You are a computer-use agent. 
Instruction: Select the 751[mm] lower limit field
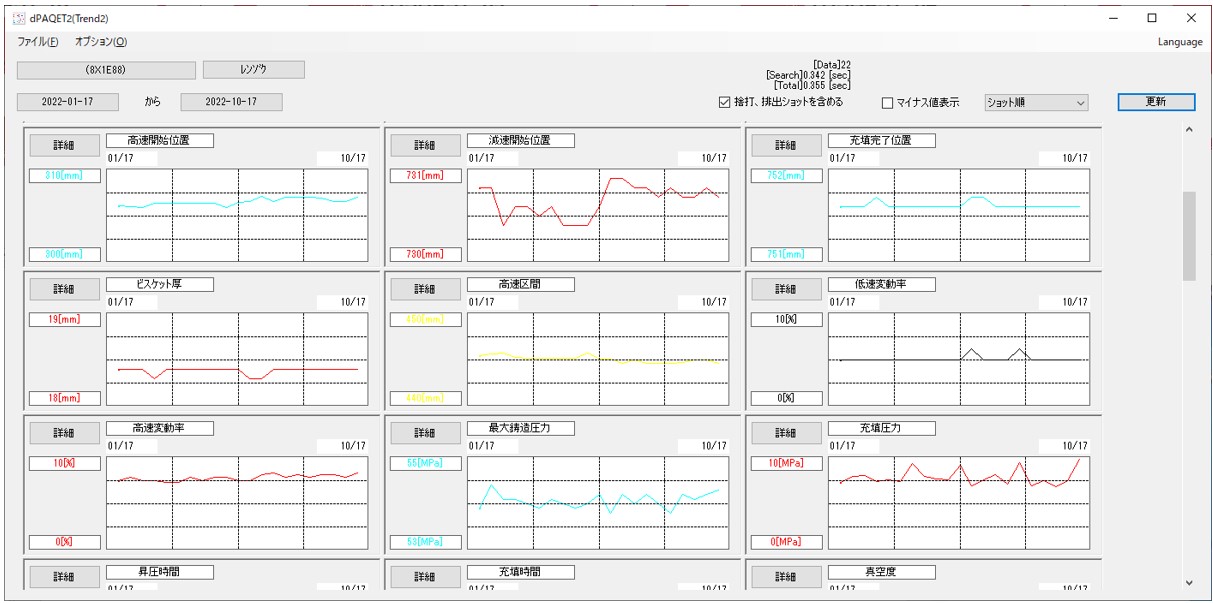[x=786, y=254]
